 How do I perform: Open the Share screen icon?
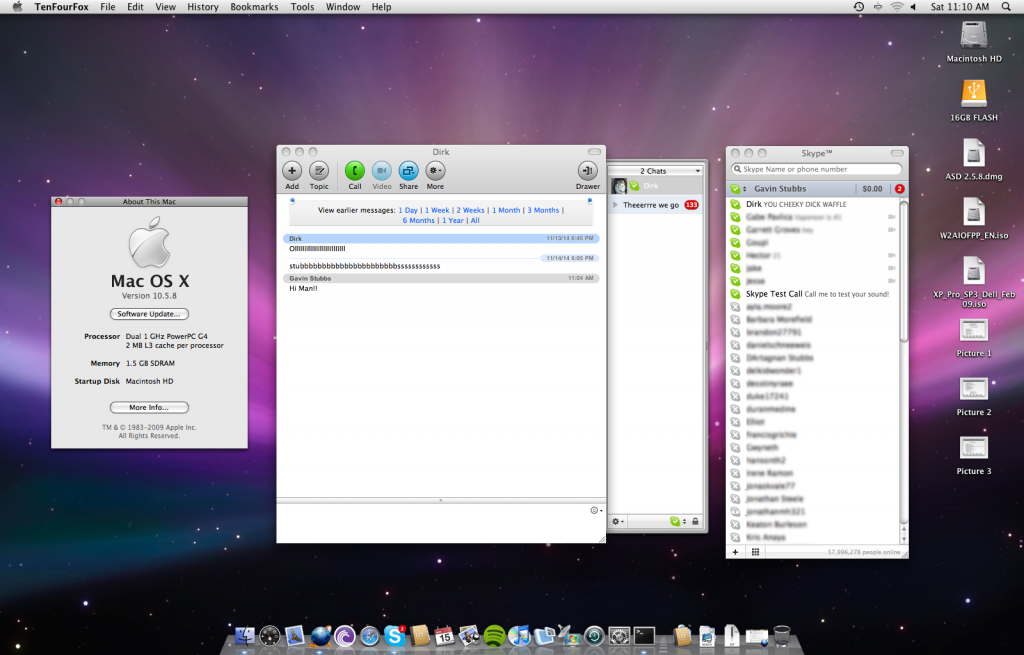408,171
